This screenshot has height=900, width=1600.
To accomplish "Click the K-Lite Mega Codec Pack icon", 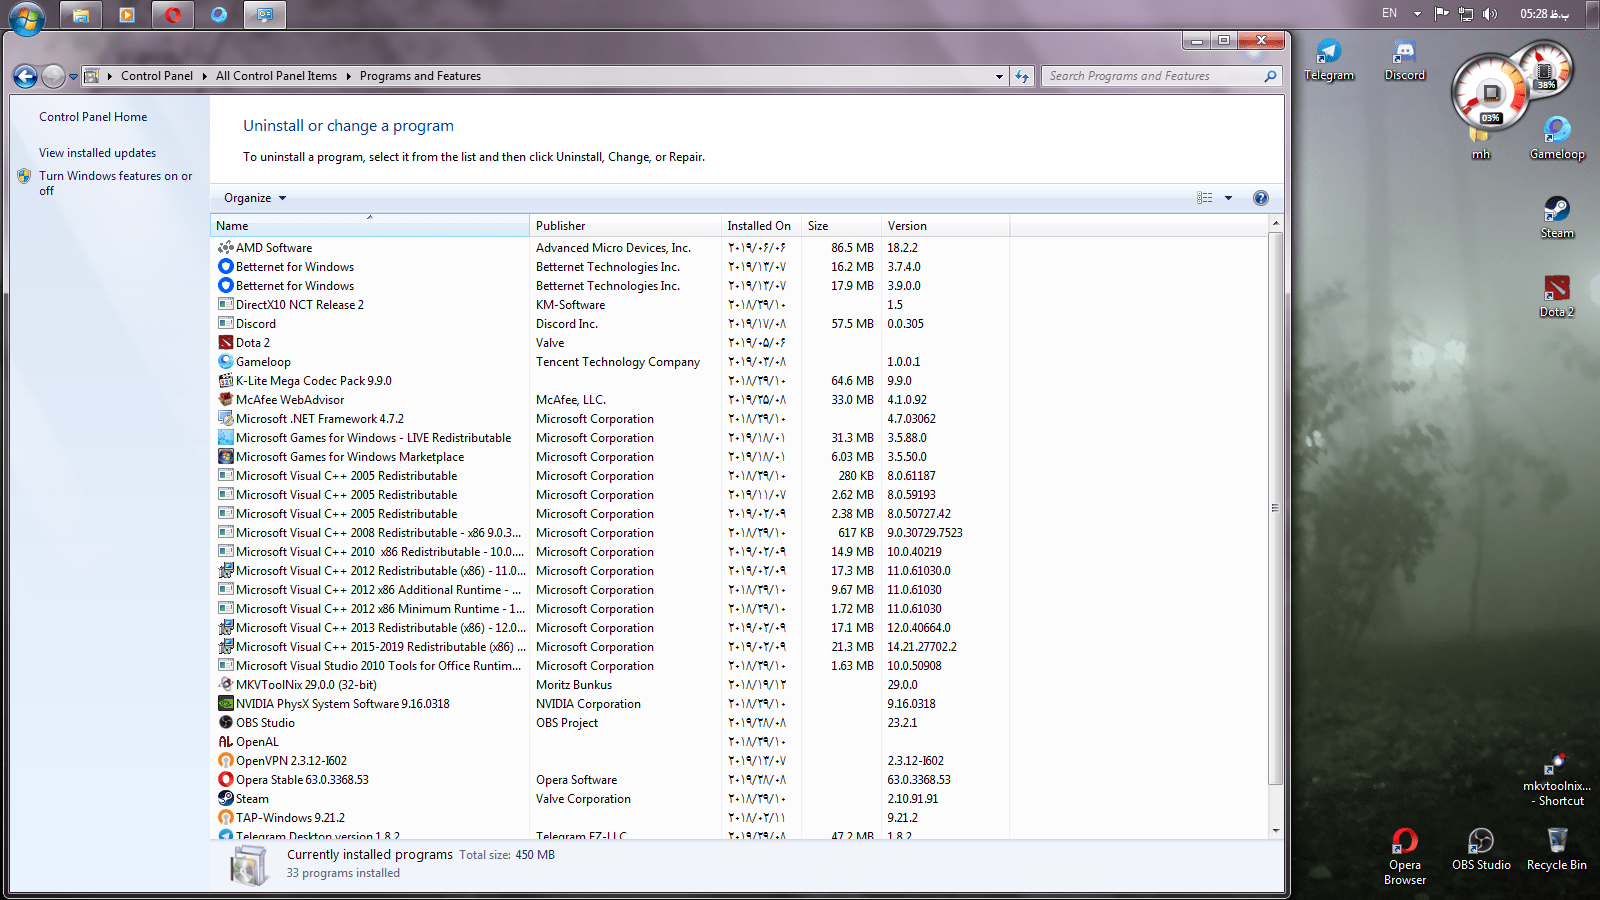I will (x=226, y=381).
